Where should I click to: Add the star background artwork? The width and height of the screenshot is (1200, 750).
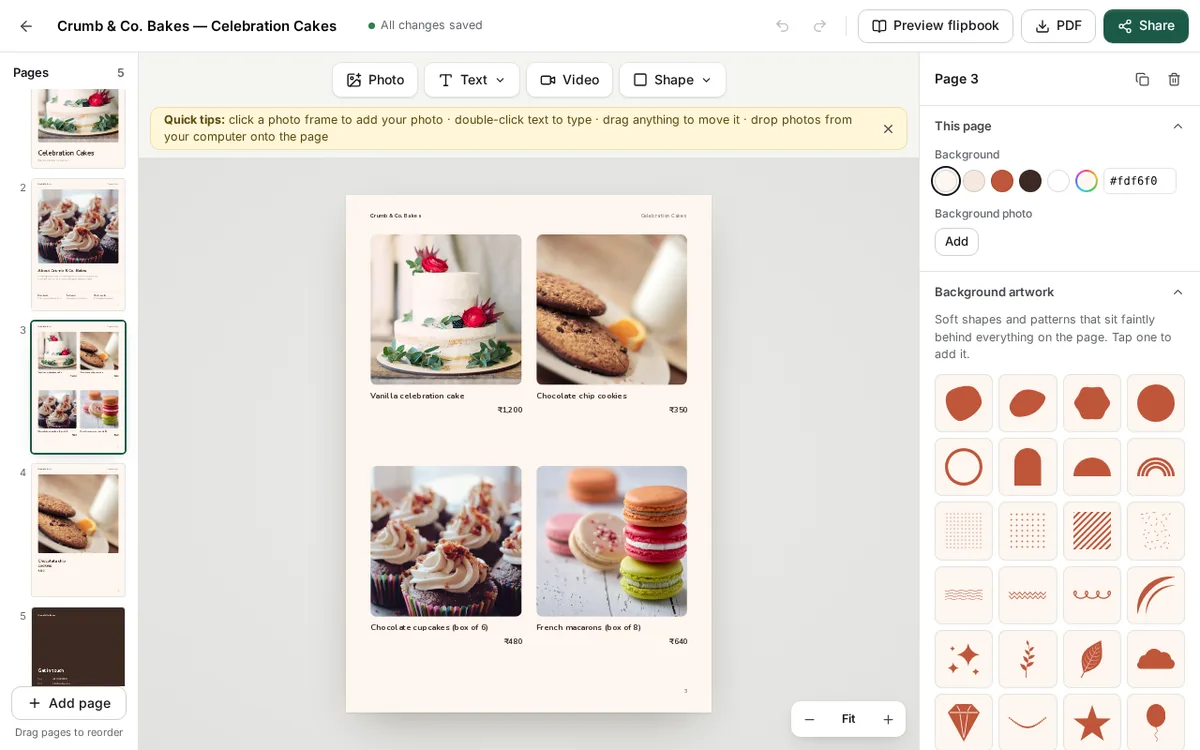tap(1092, 722)
